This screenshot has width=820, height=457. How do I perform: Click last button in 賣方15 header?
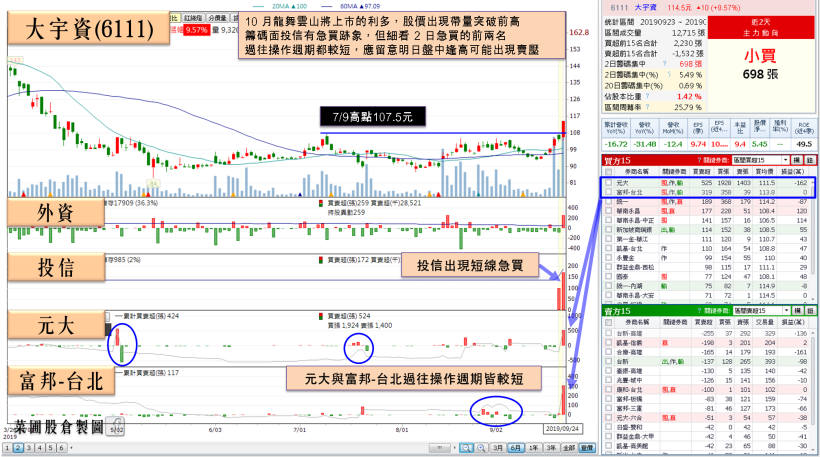810,311
